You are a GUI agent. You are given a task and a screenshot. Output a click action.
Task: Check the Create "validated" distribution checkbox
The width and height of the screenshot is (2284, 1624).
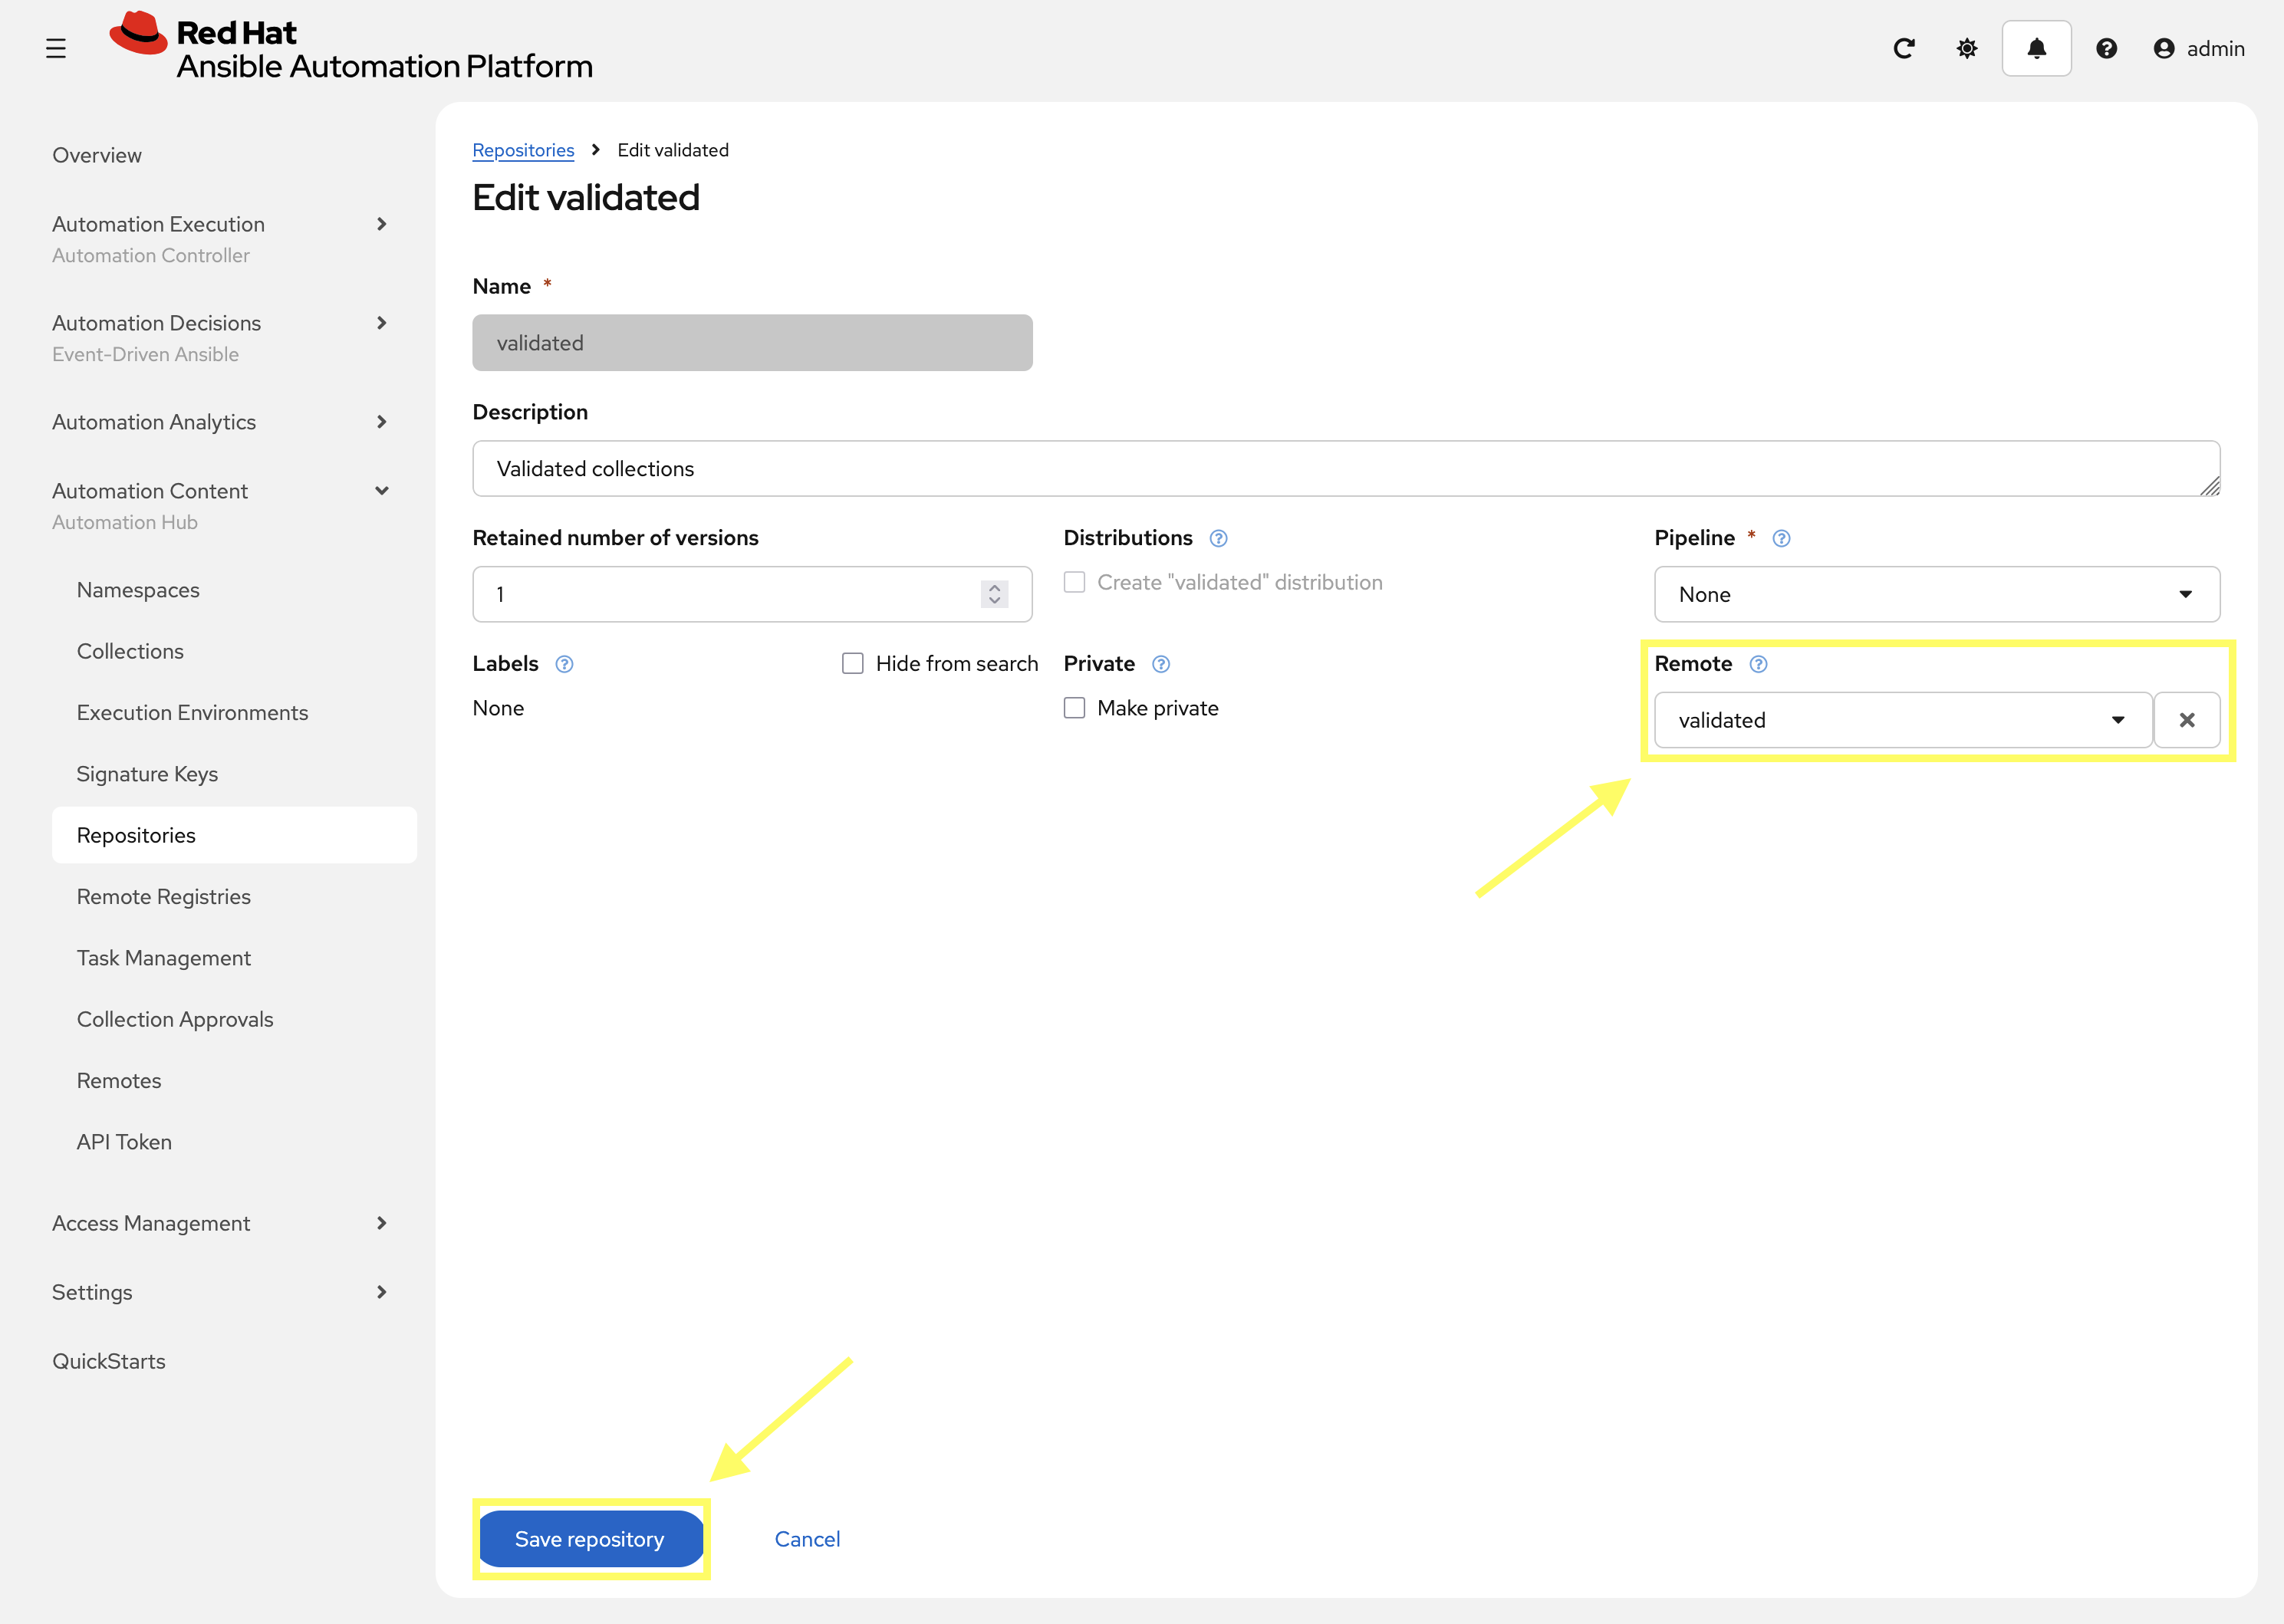tap(1074, 582)
